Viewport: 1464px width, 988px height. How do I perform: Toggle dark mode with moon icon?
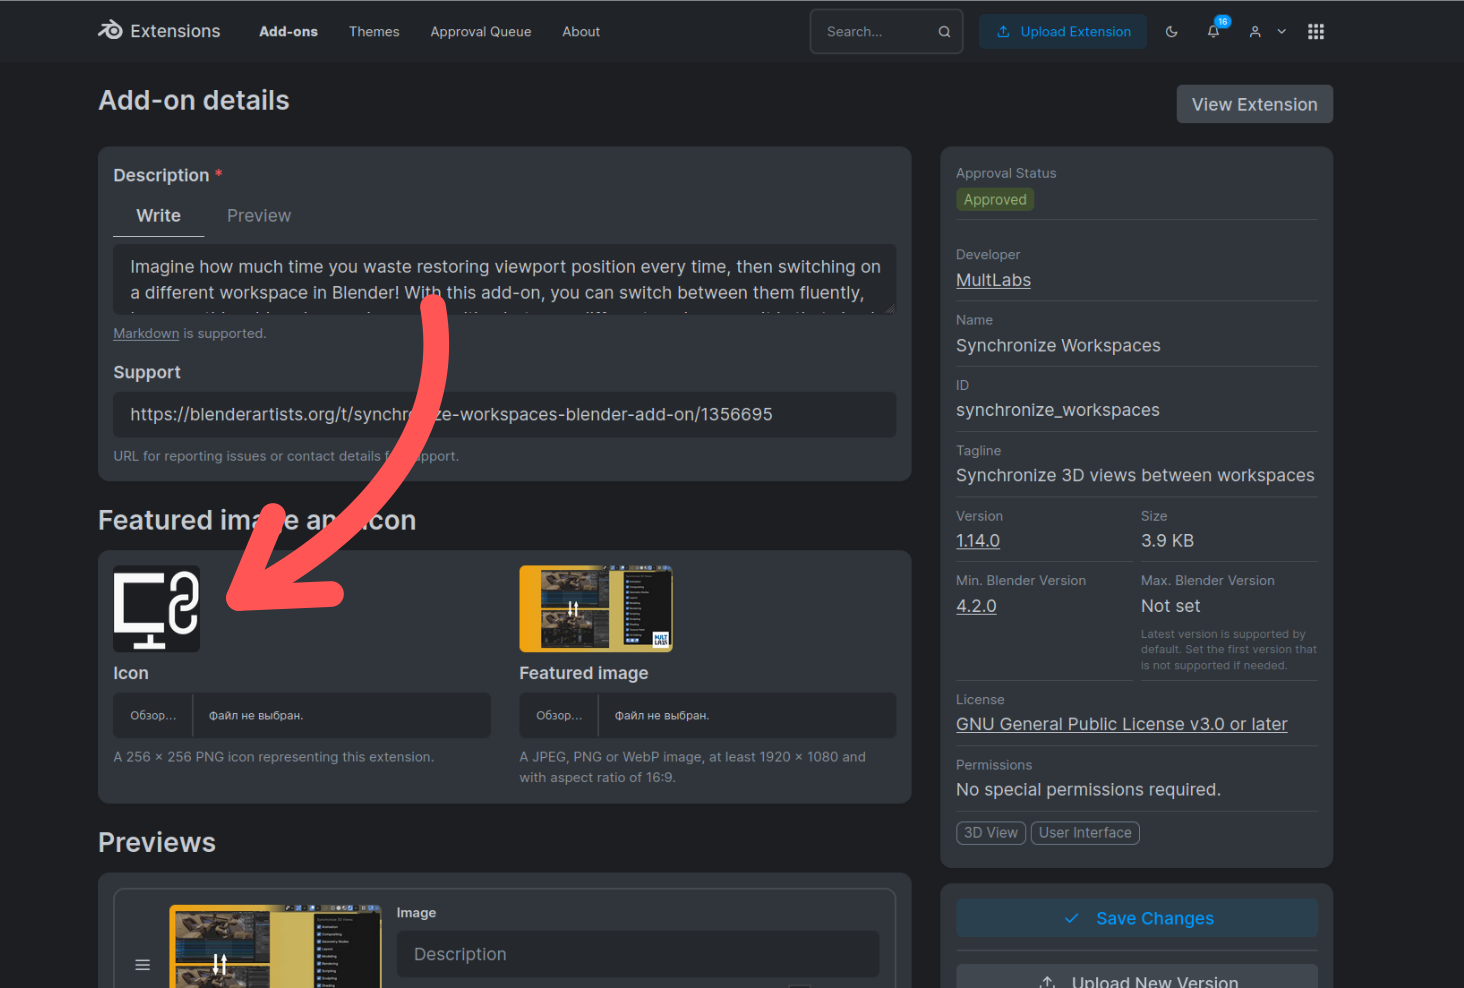[1172, 32]
